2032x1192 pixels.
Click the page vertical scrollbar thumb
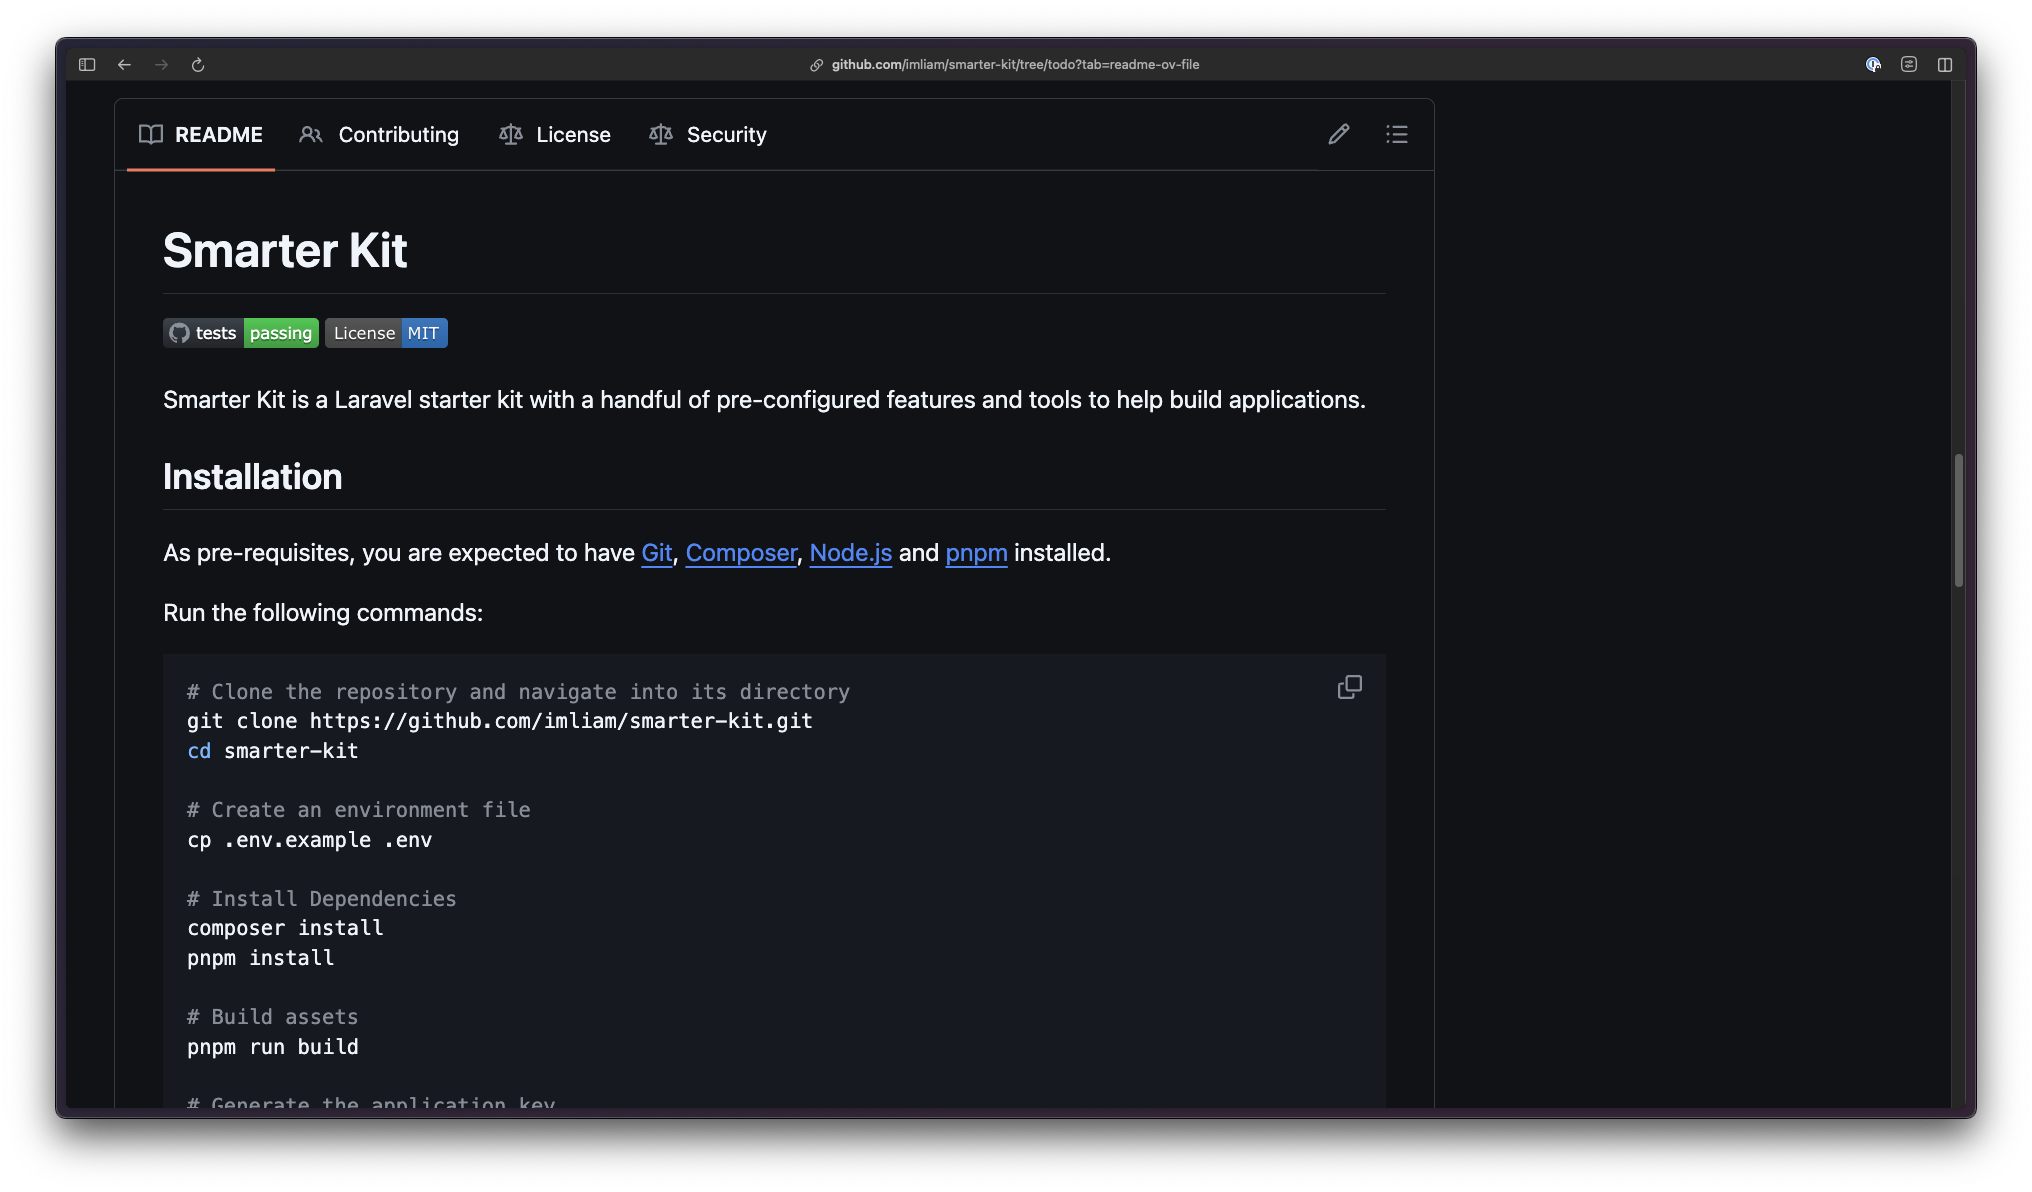[1959, 520]
